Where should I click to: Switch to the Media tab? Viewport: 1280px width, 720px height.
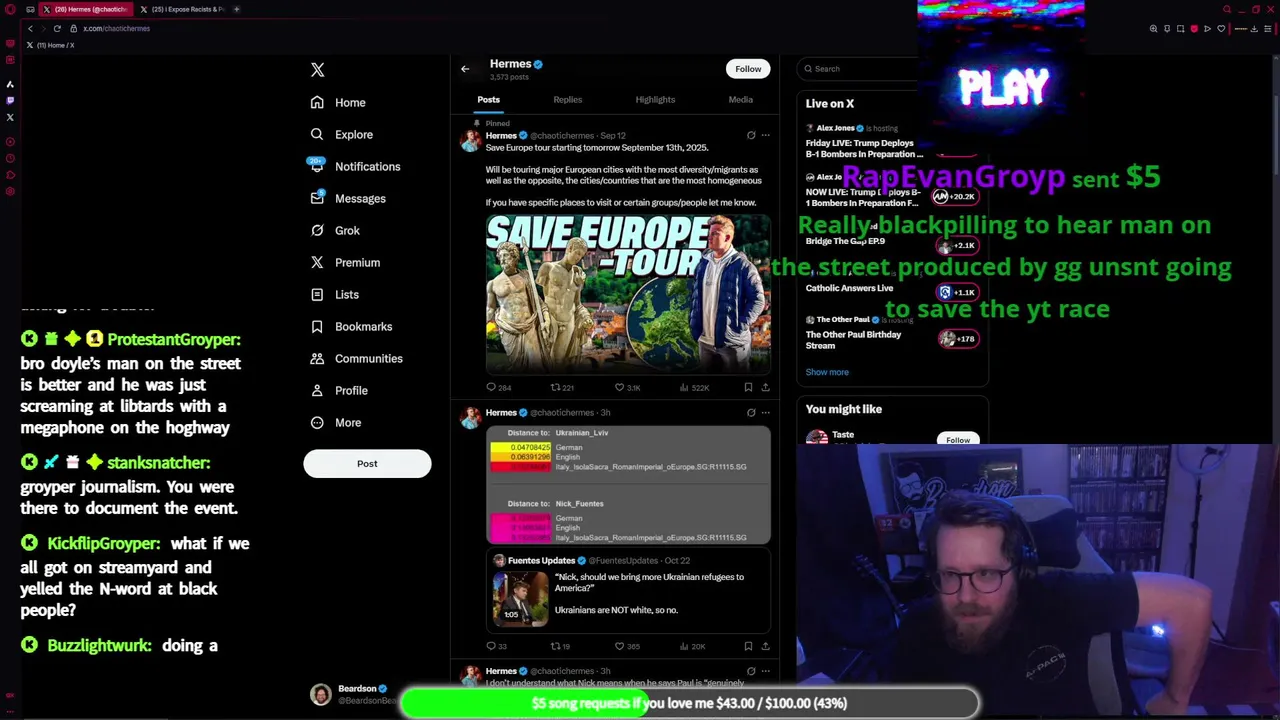pos(740,100)
